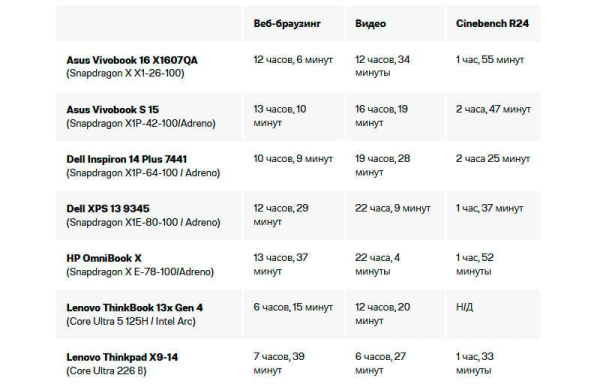
Task: Click the 2 часа, 47 минут cell
Action: (493, 109)
